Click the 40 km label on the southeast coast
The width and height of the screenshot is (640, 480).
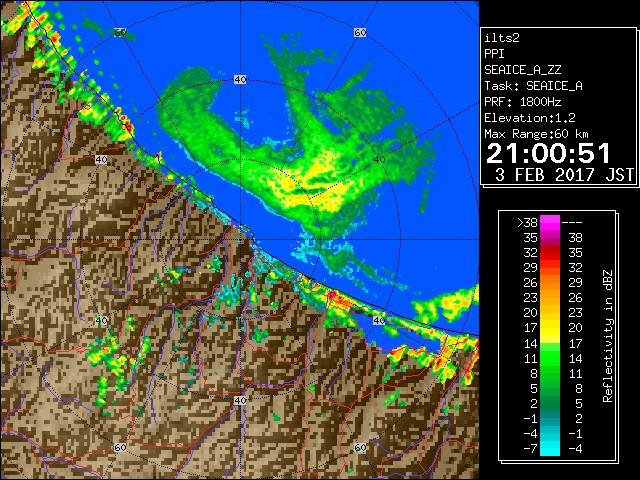point(379,320)
